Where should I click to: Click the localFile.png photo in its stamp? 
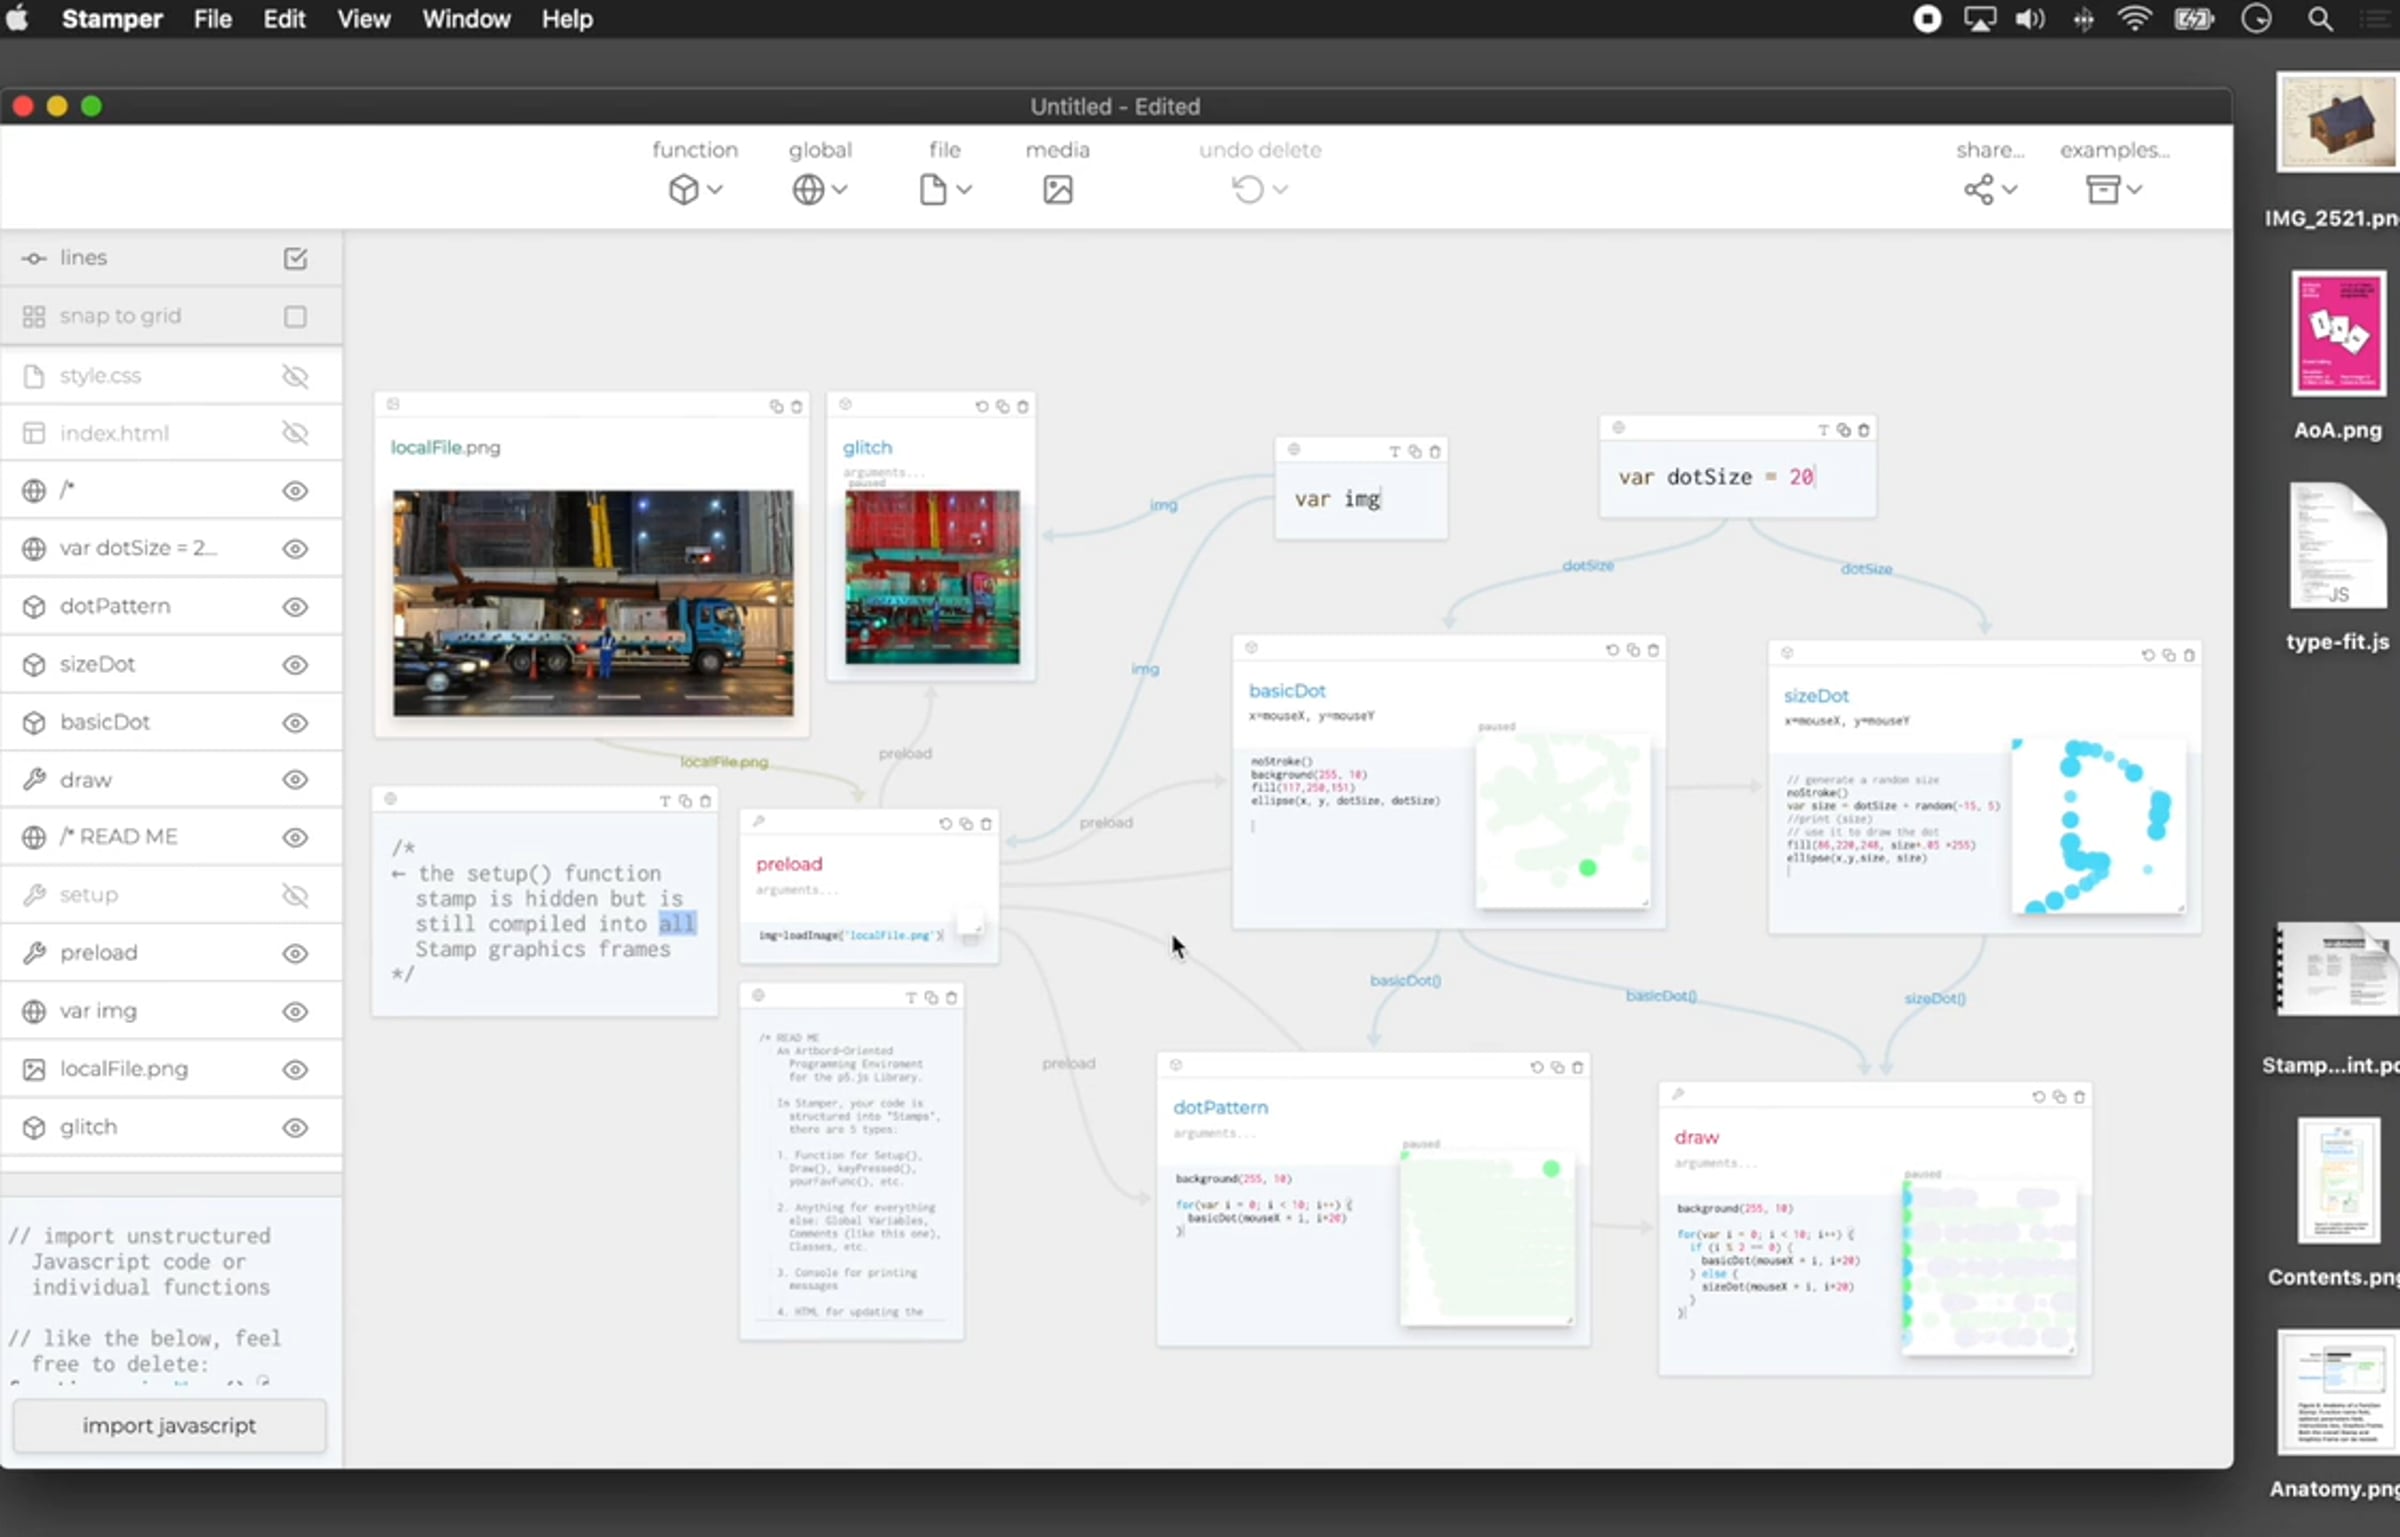click(x=593, y=602)
